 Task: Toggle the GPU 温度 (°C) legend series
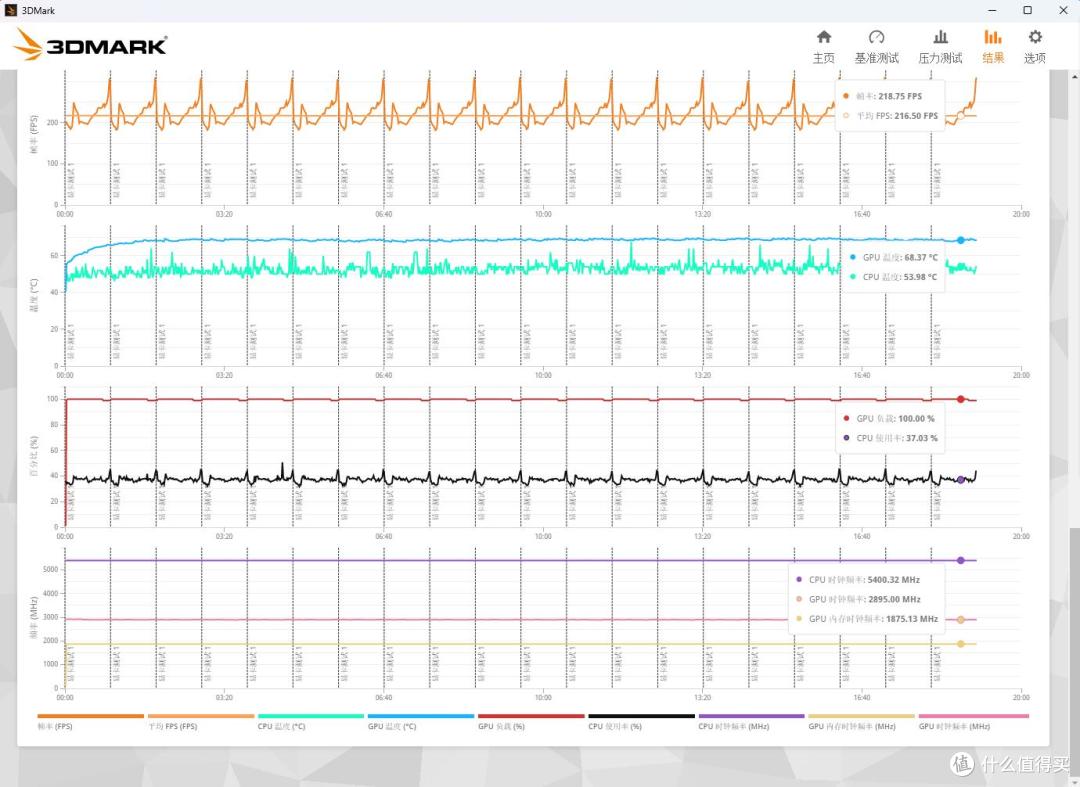(421, 722)
